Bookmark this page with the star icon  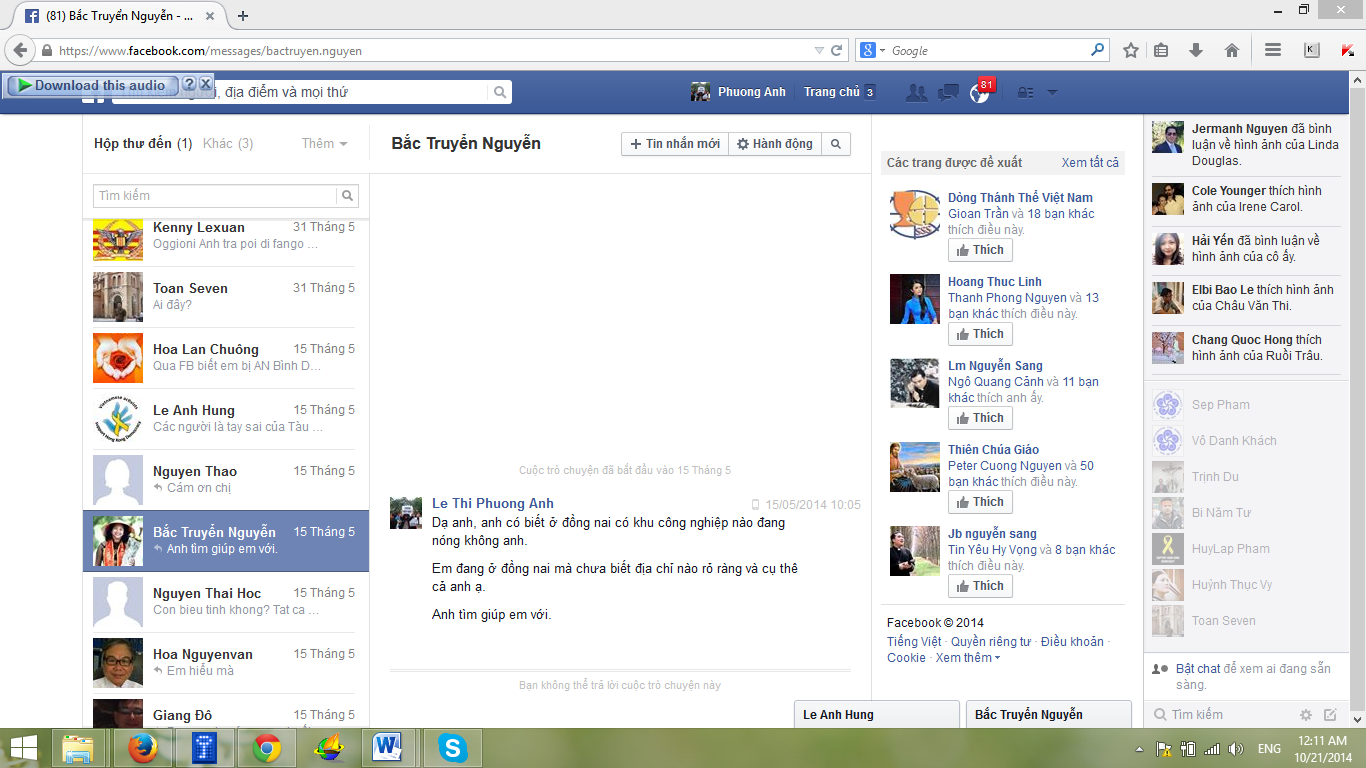[x=1131, y=50]
